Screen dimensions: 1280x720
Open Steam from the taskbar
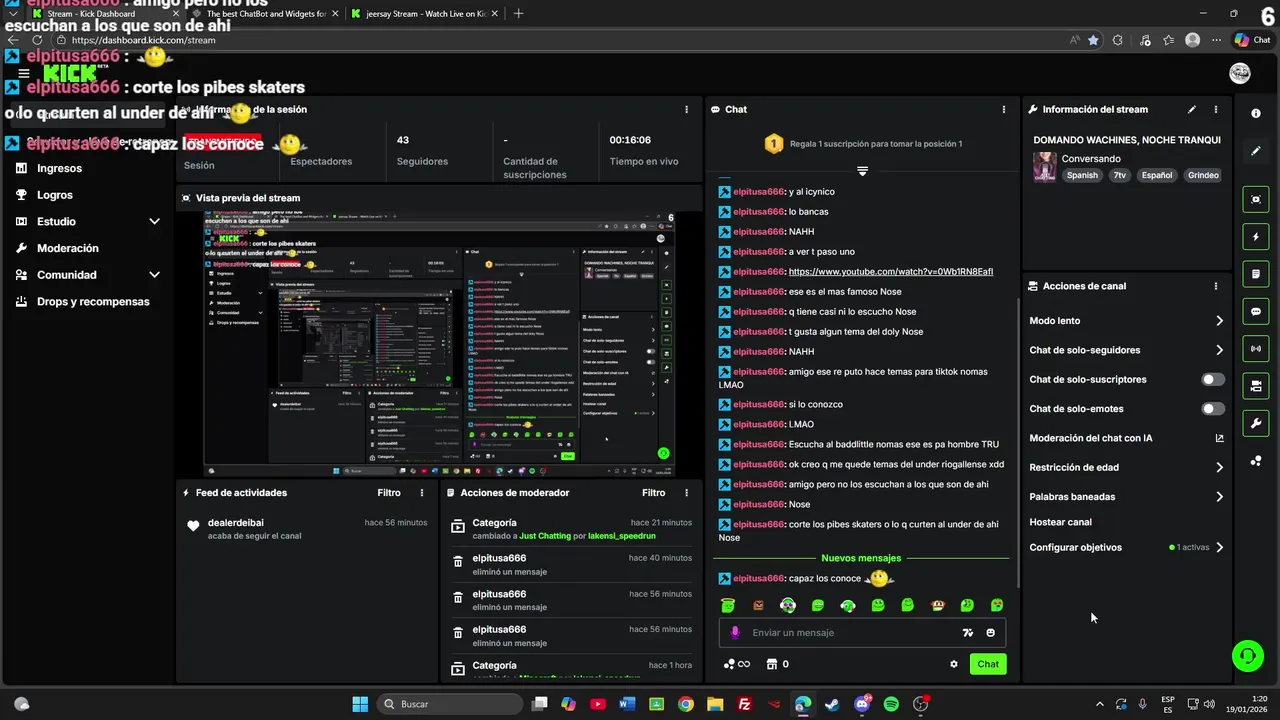832,704
